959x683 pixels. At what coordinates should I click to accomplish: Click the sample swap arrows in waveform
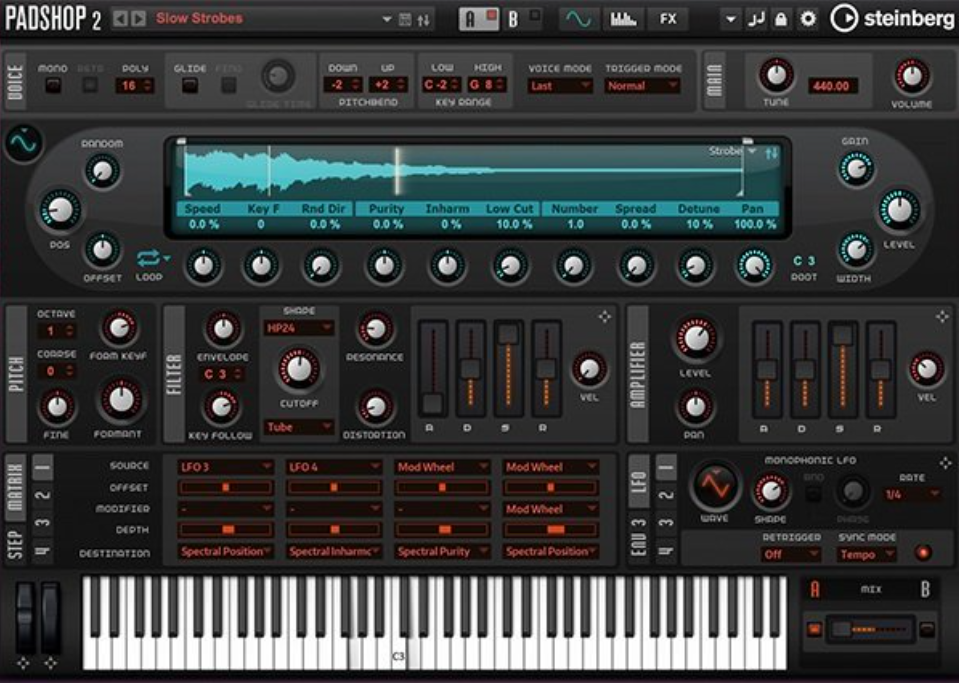click(772, 153)
